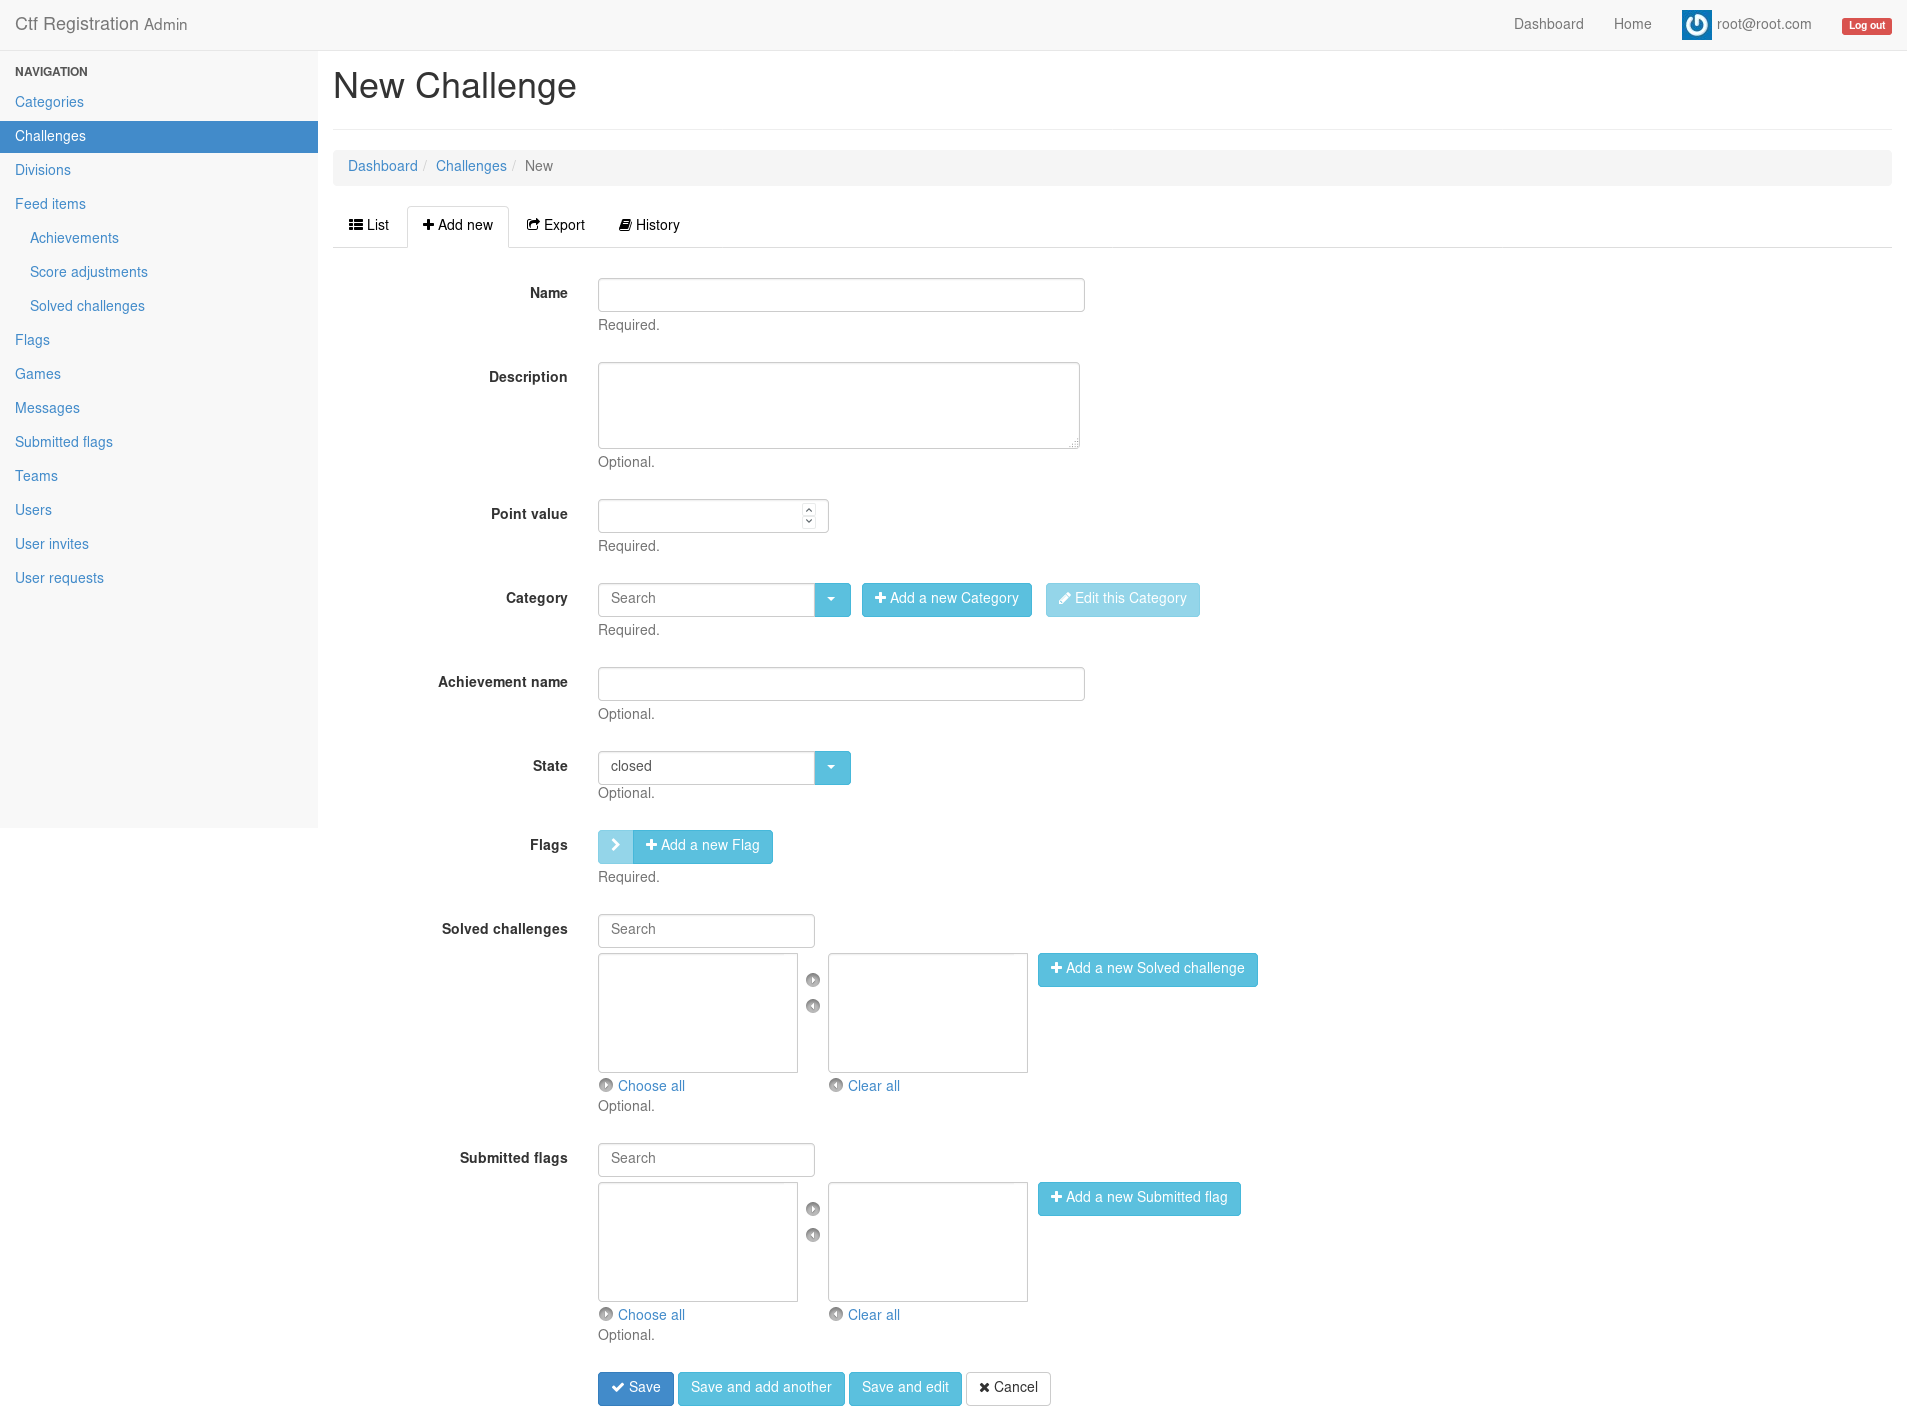This screenshot has width=1907, height=1421.
Task: Click the Category search field
Action: click(x=706, y=599)
